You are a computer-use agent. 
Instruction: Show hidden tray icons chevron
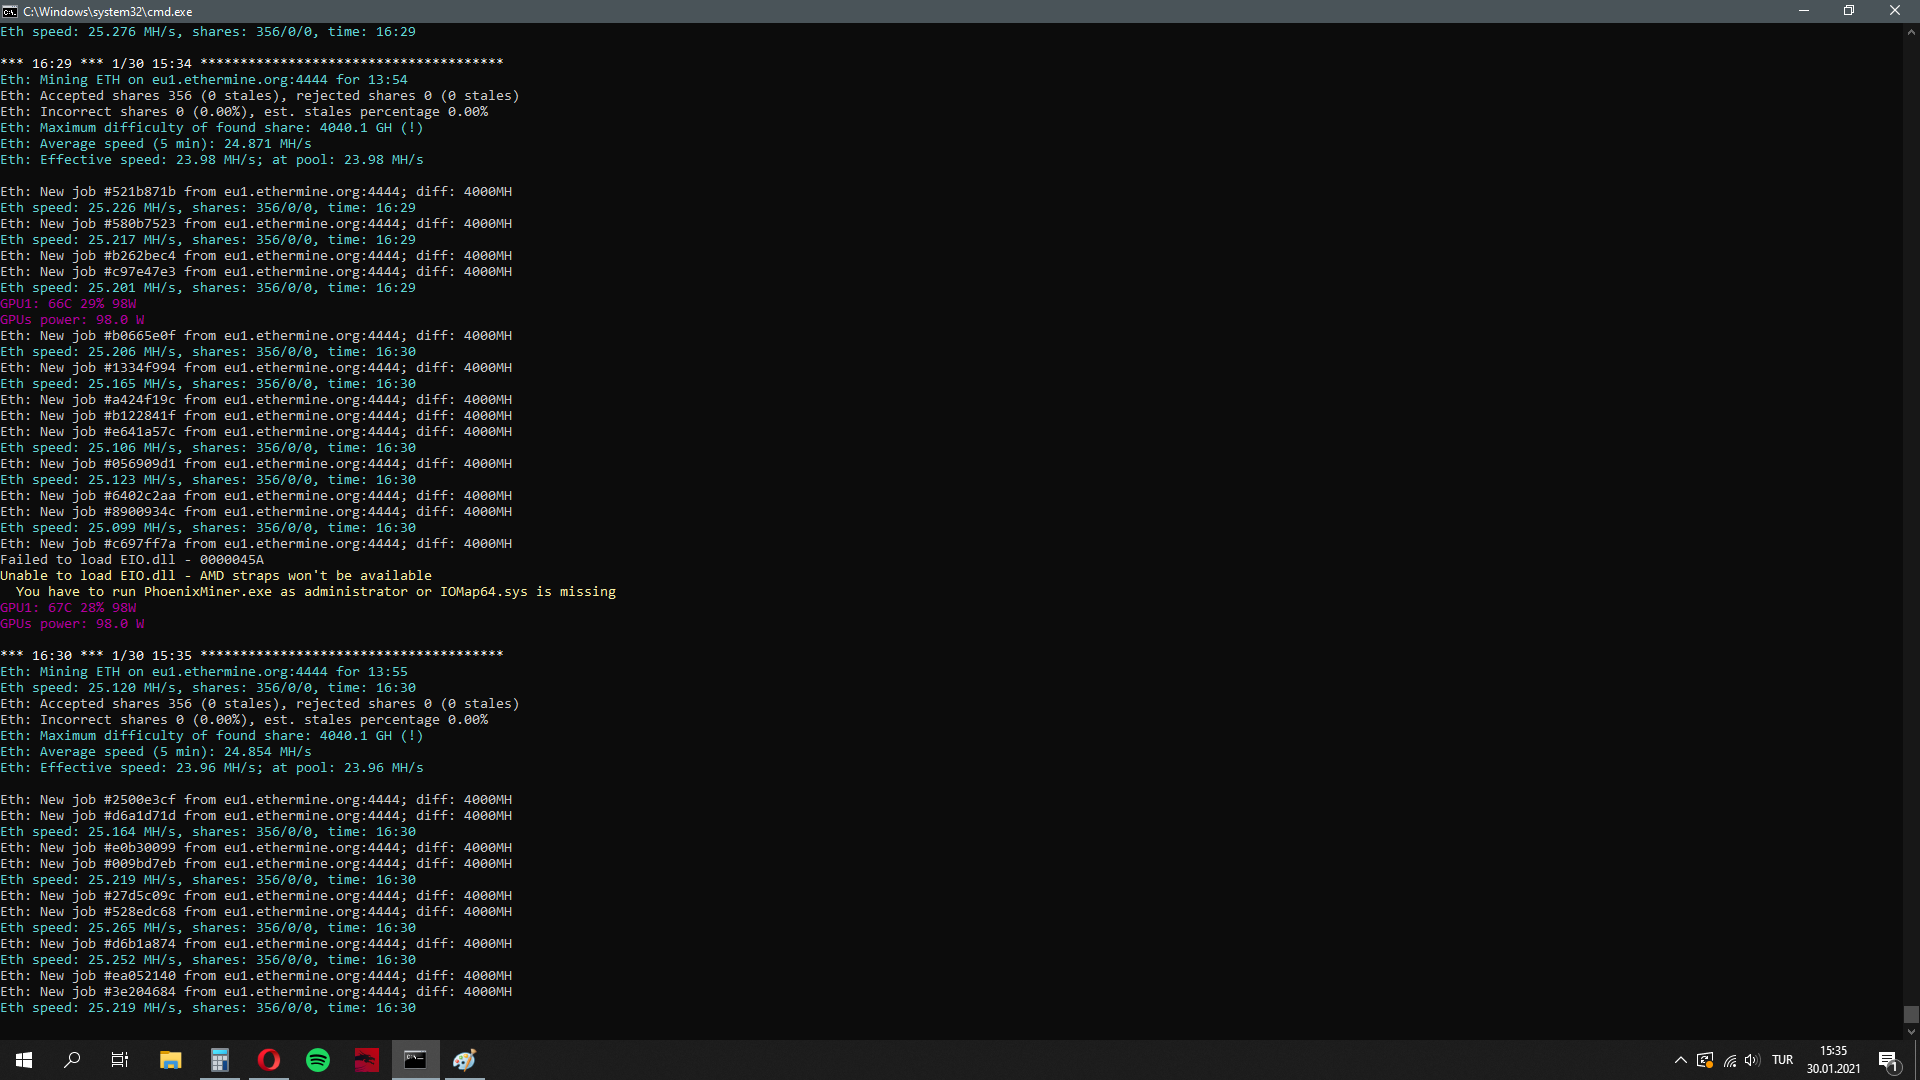pyautogui.click(x=1681, y=1060)
